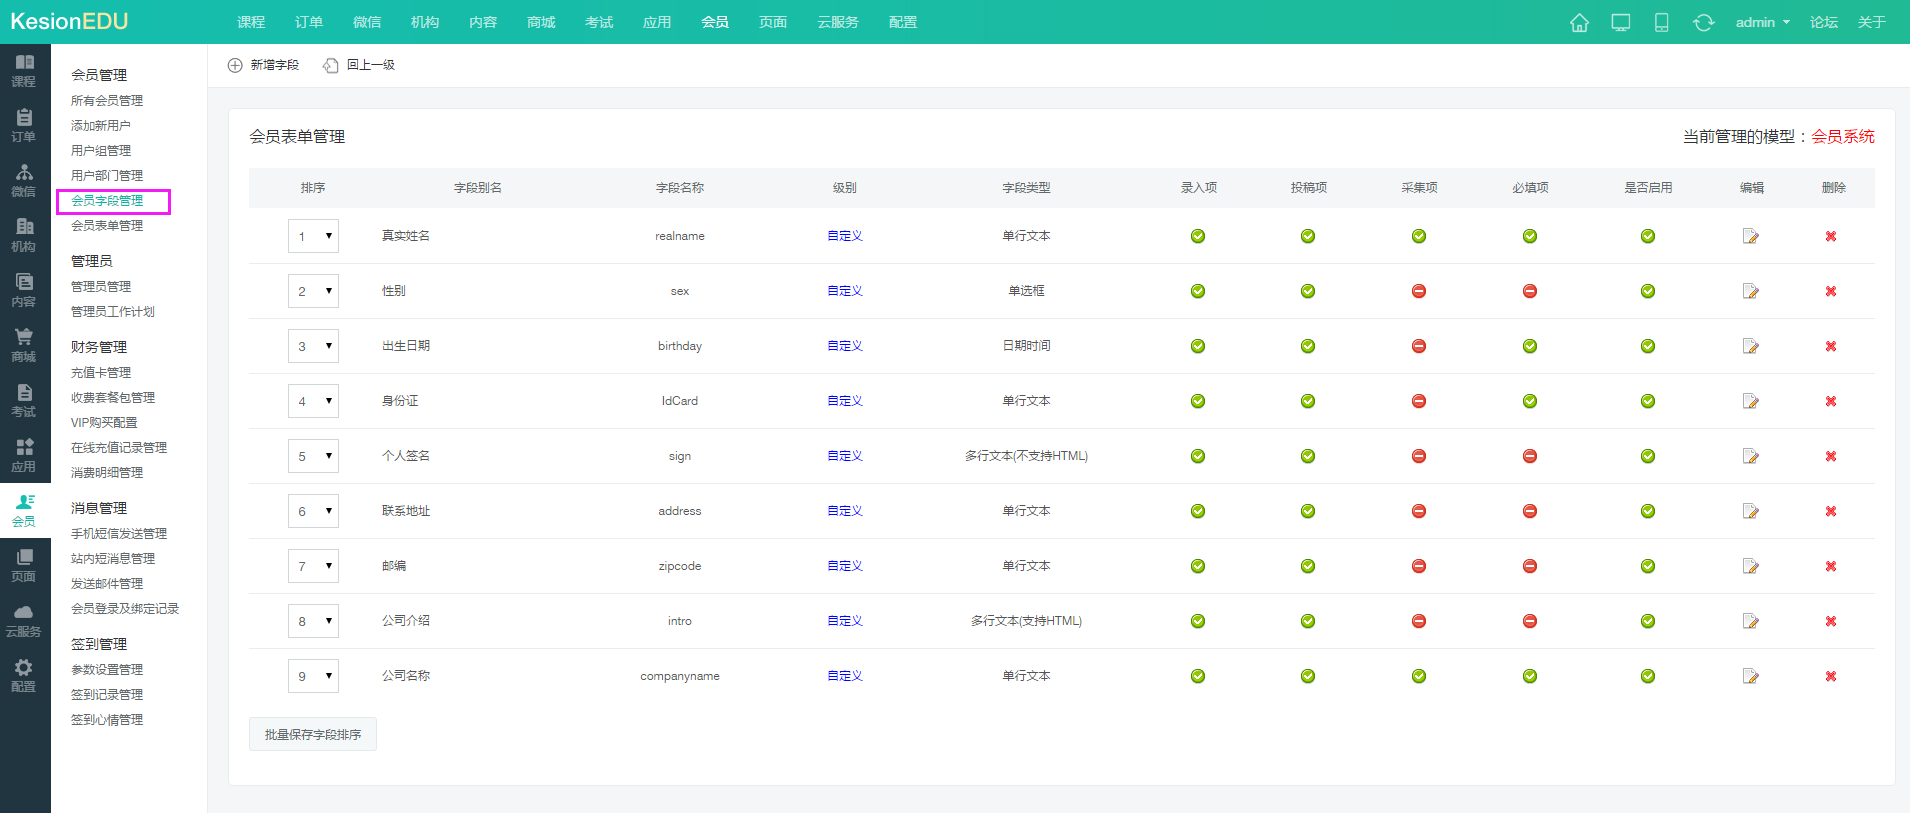Click the desktop monitor preview icon
The width and height of the screenshot is (1910, 813).
pyautogui.click(x=1620, y=22)
